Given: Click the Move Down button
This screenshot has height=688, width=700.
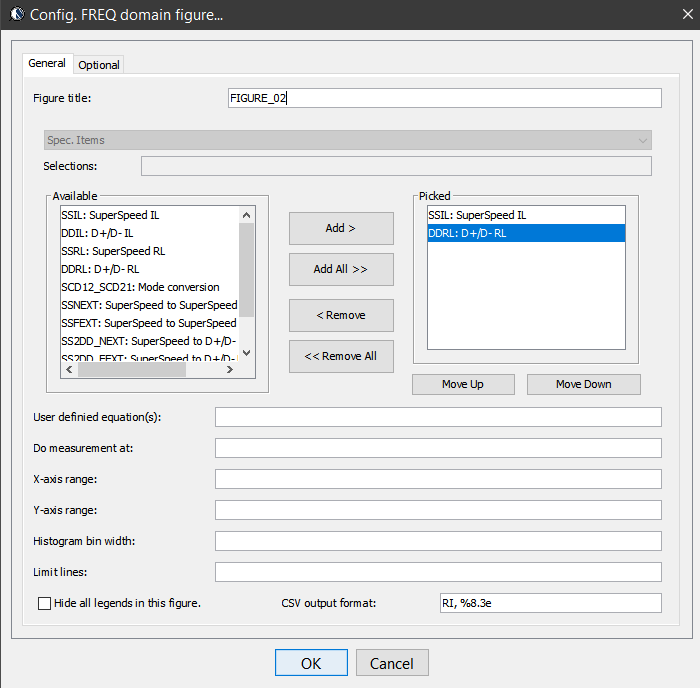Looking at the screenshot, I should pos(583,384).
